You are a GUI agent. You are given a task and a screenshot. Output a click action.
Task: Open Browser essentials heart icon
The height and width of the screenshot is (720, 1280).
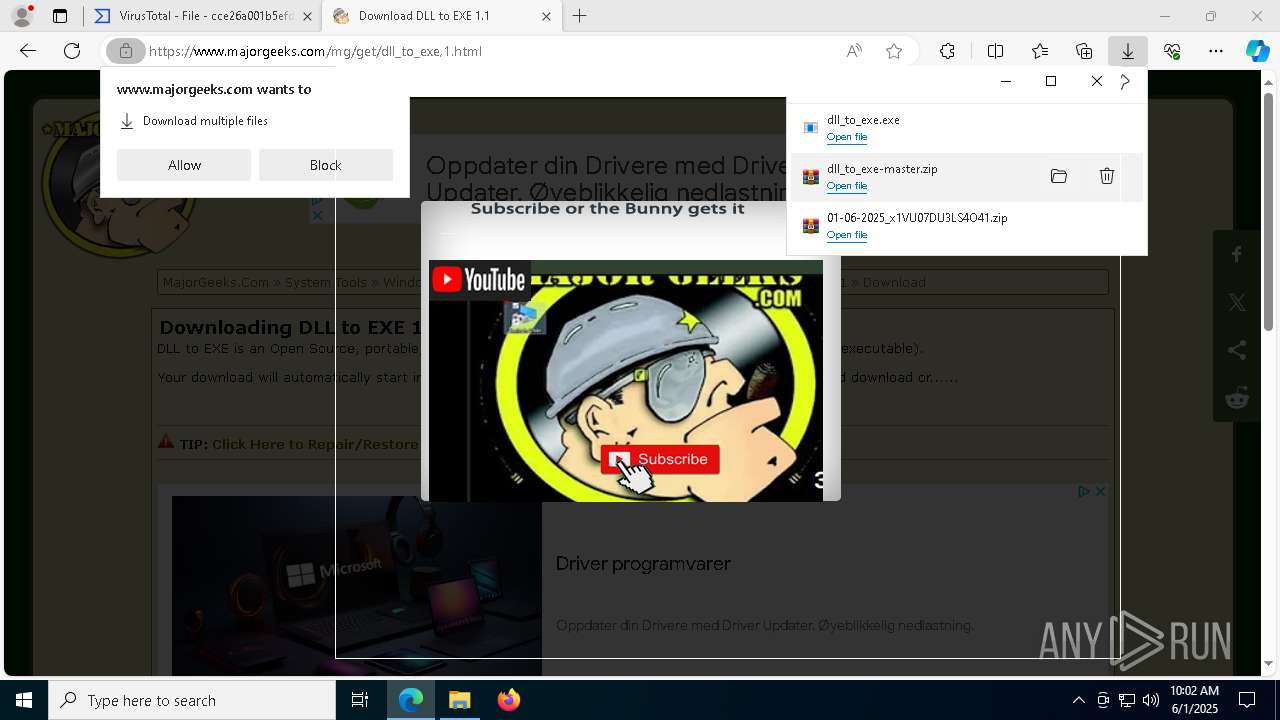(1172, 51)
